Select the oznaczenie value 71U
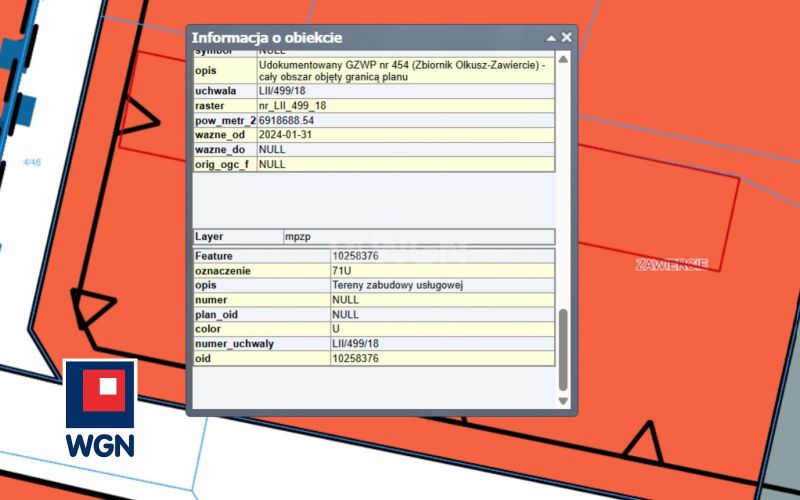Image resolution: width=800 pixels, height=500 pixels. click(x=345, y=271)
